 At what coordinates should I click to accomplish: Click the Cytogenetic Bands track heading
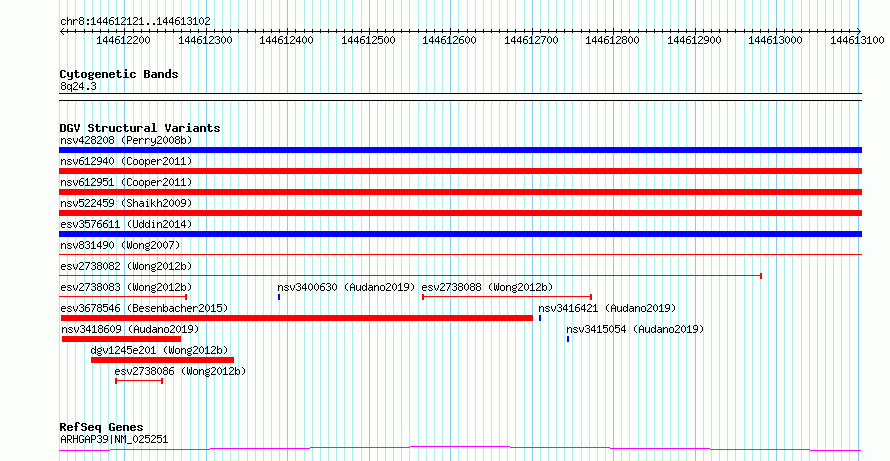[x=119, y=74]
